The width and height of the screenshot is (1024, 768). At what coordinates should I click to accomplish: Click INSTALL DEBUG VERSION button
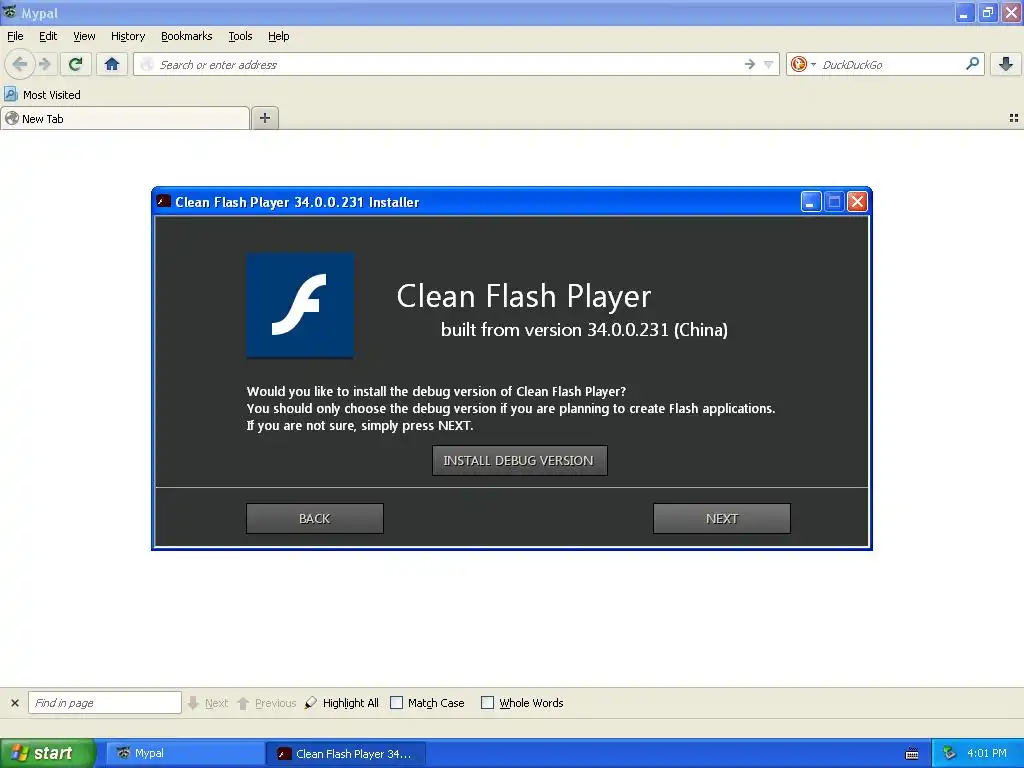(520, 460)
